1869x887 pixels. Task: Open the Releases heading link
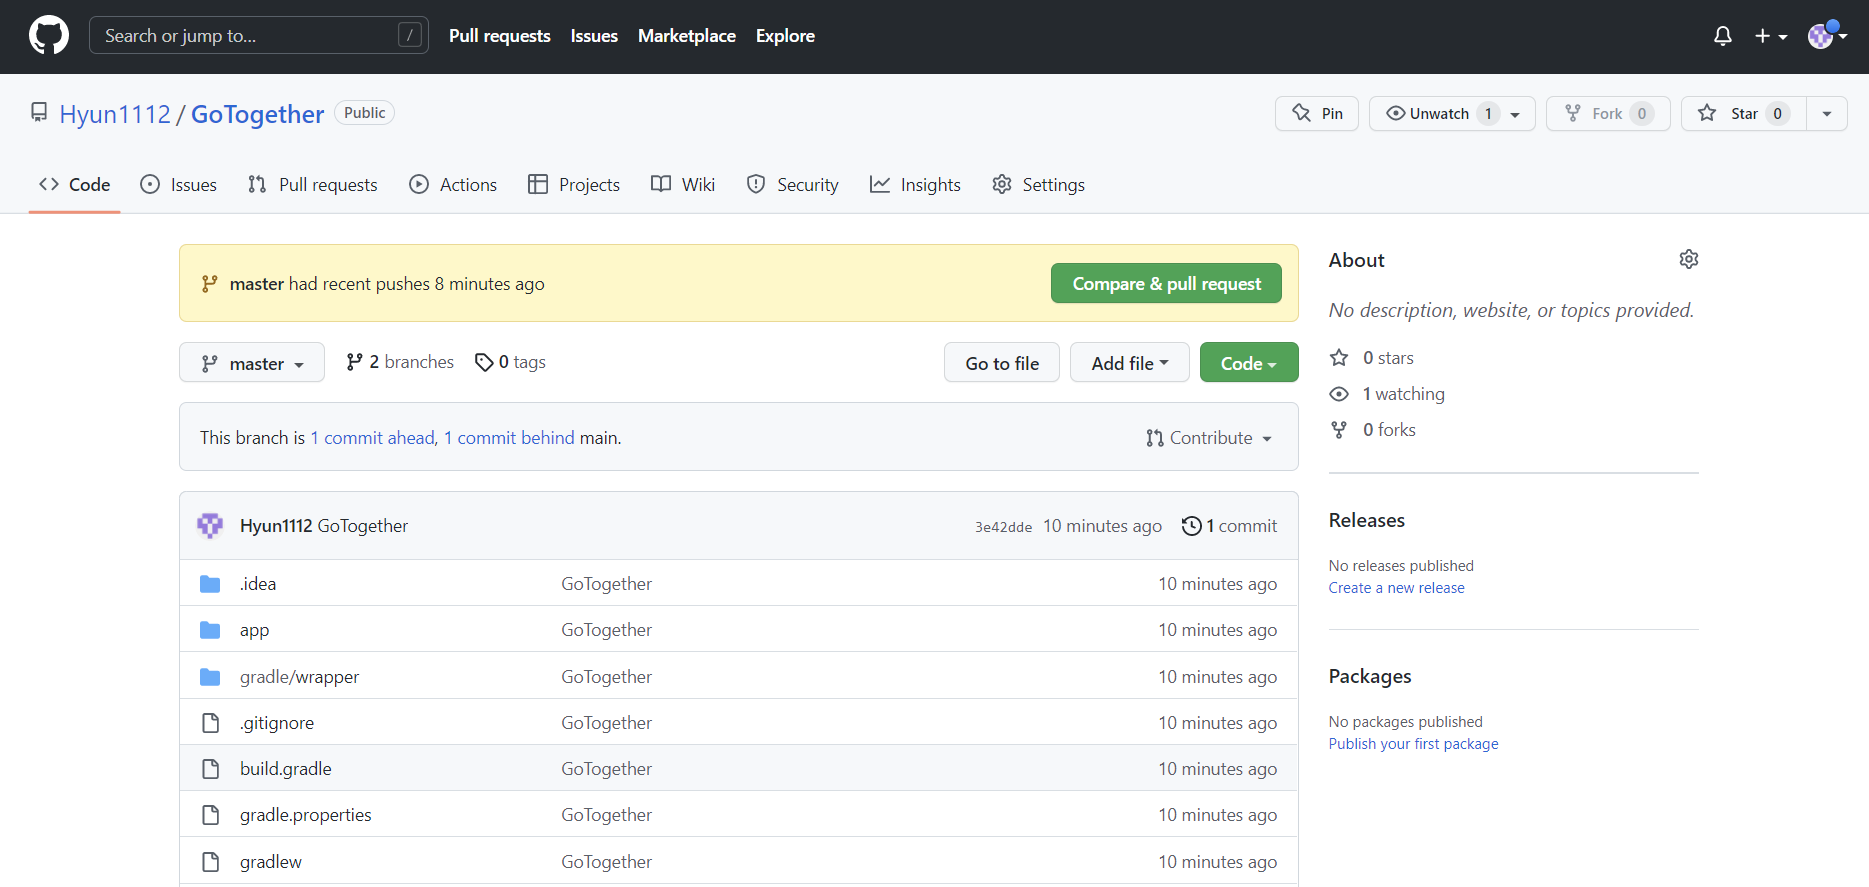(x=1366, y=520)
